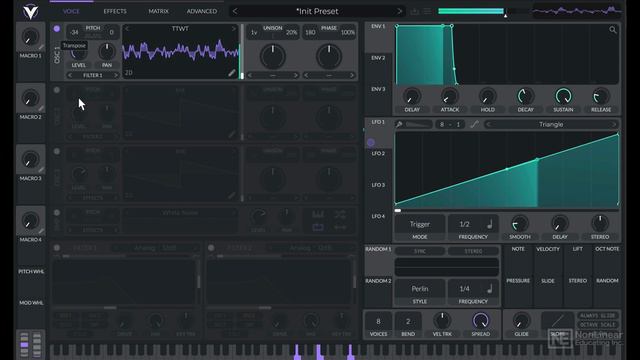This screenshot has height=360, width=640.
Task: Click the Spread knob
Action: tap(480, 320)
